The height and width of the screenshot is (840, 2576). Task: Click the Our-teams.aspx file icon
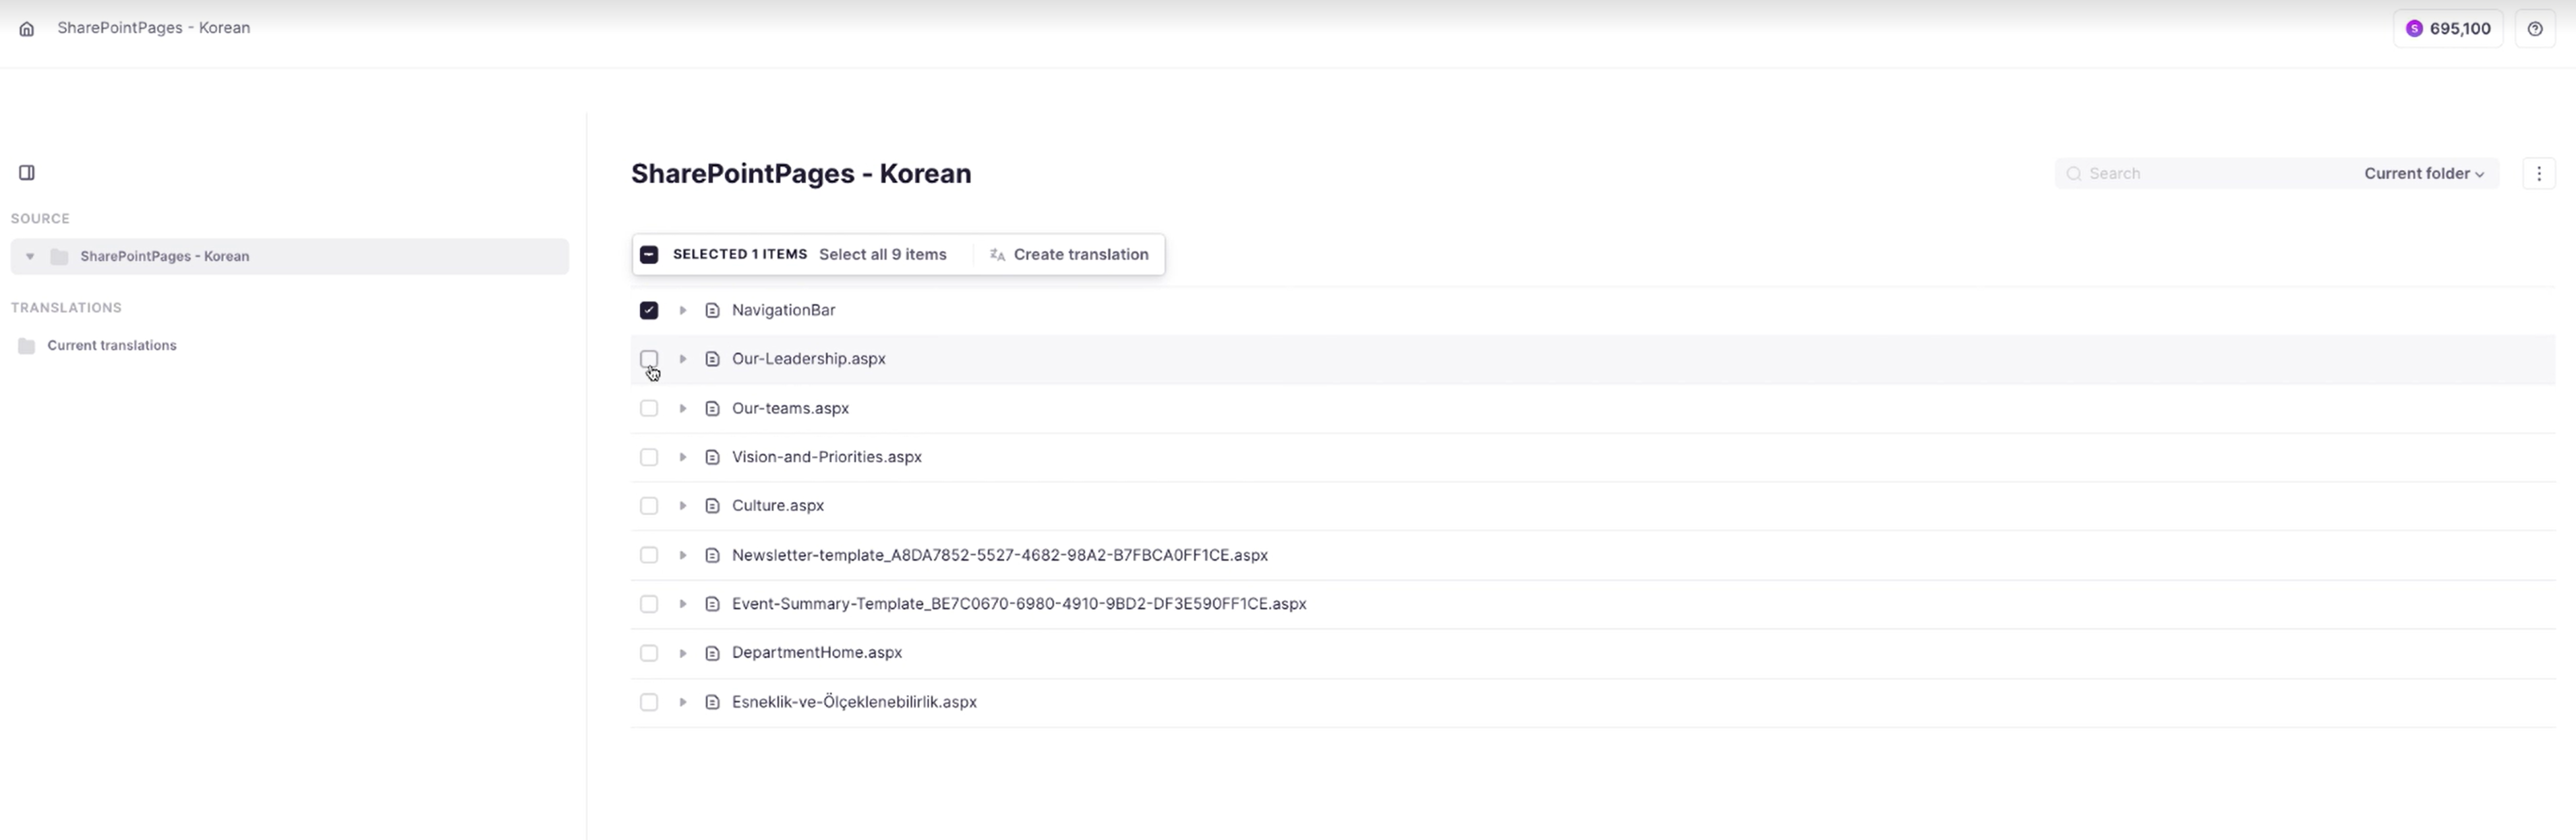click(x=712, y=409)
